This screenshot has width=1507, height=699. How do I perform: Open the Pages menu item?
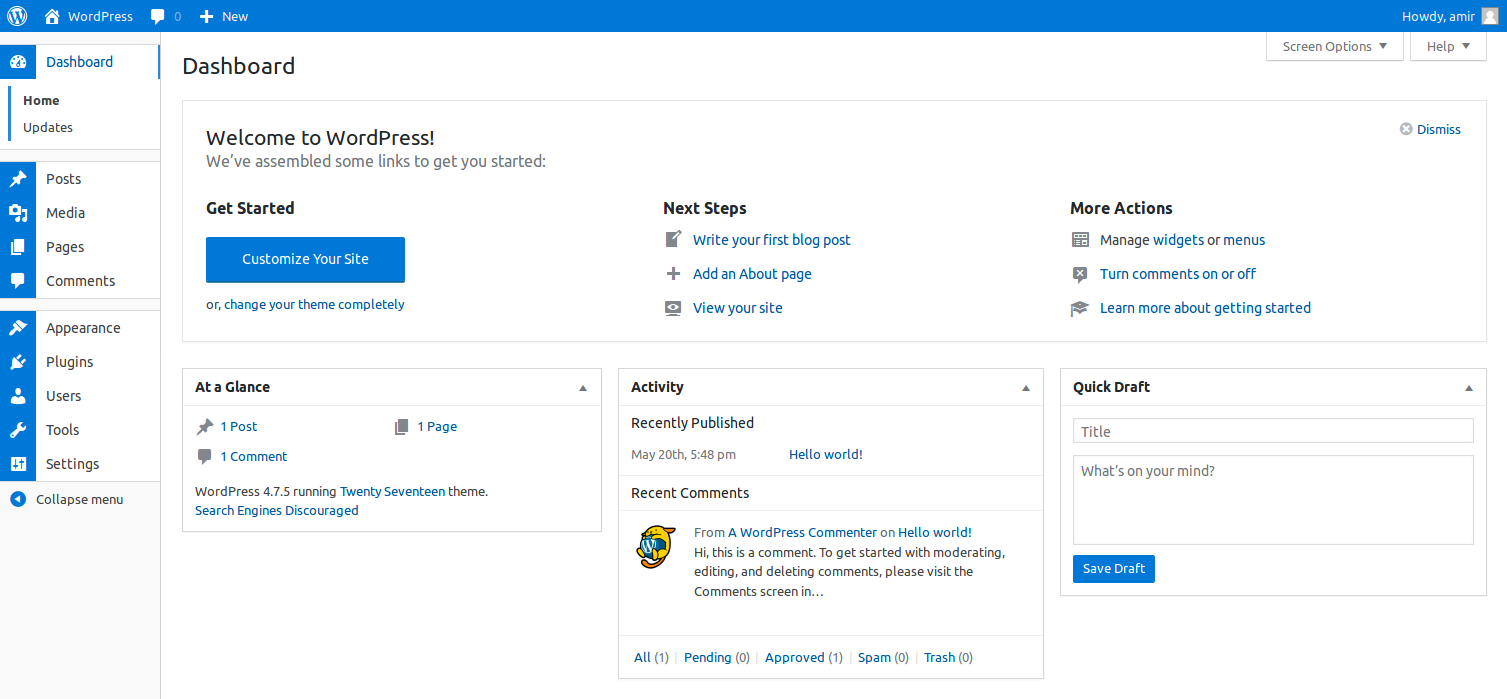point(80,247)
